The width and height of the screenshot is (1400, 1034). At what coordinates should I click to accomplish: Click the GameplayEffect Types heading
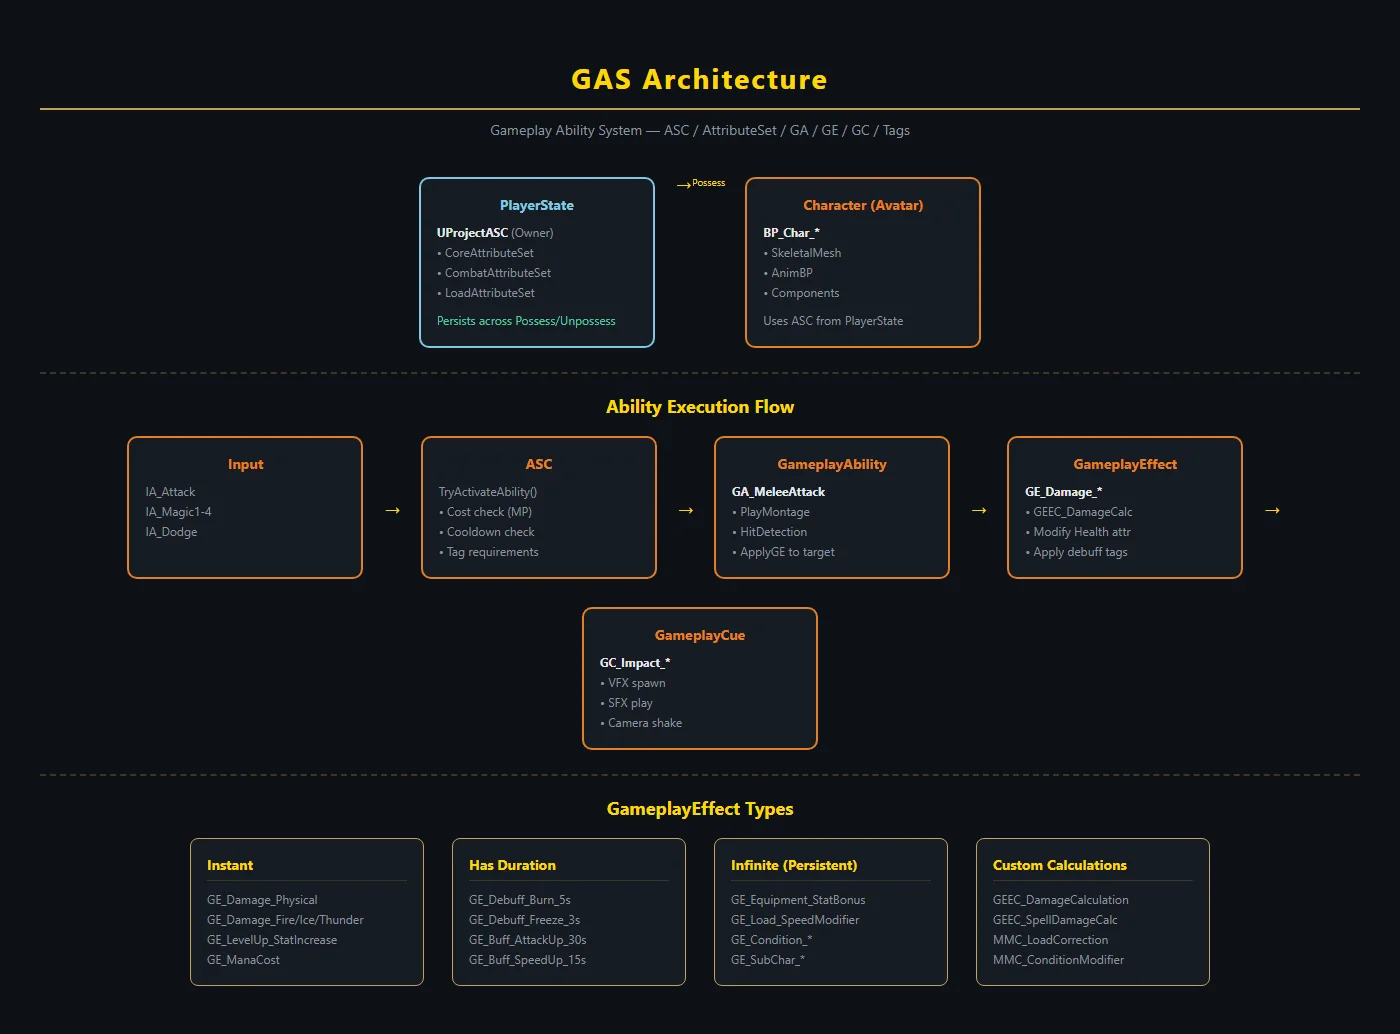[x=700, y=809]
